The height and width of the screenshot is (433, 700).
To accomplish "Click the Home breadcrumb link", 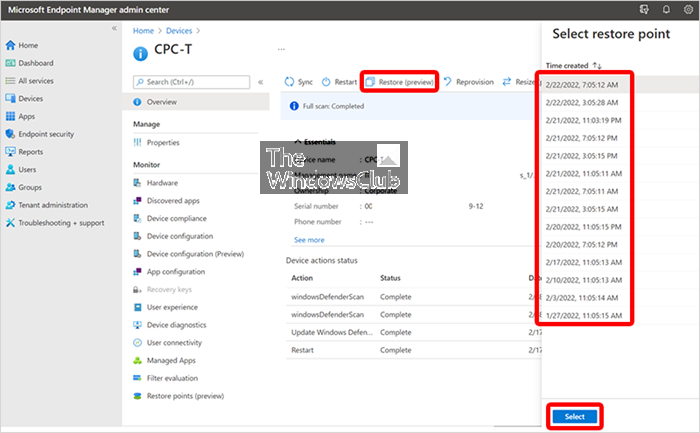I will [143, 31].
